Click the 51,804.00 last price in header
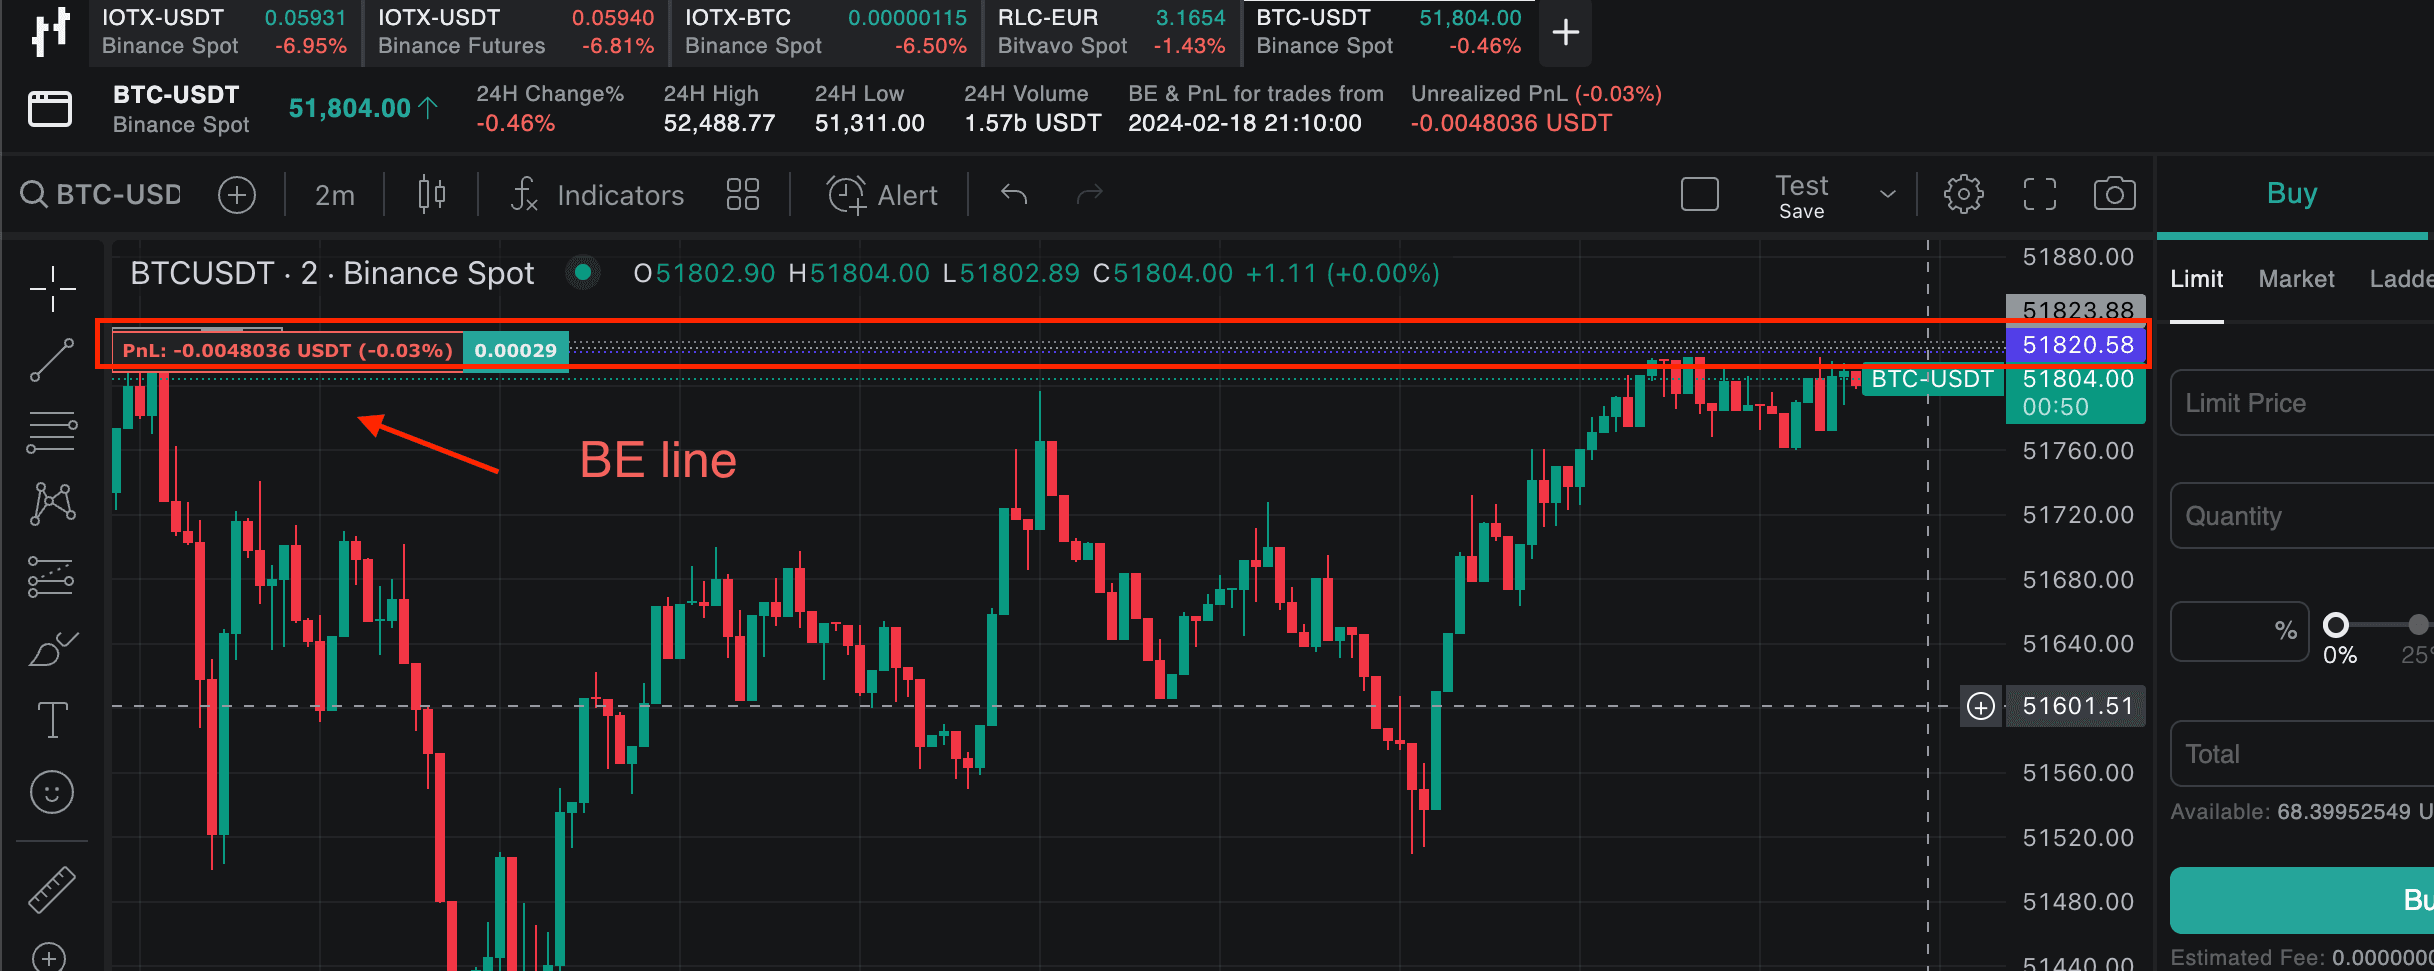2434x971 pixels. pos(350,108)
